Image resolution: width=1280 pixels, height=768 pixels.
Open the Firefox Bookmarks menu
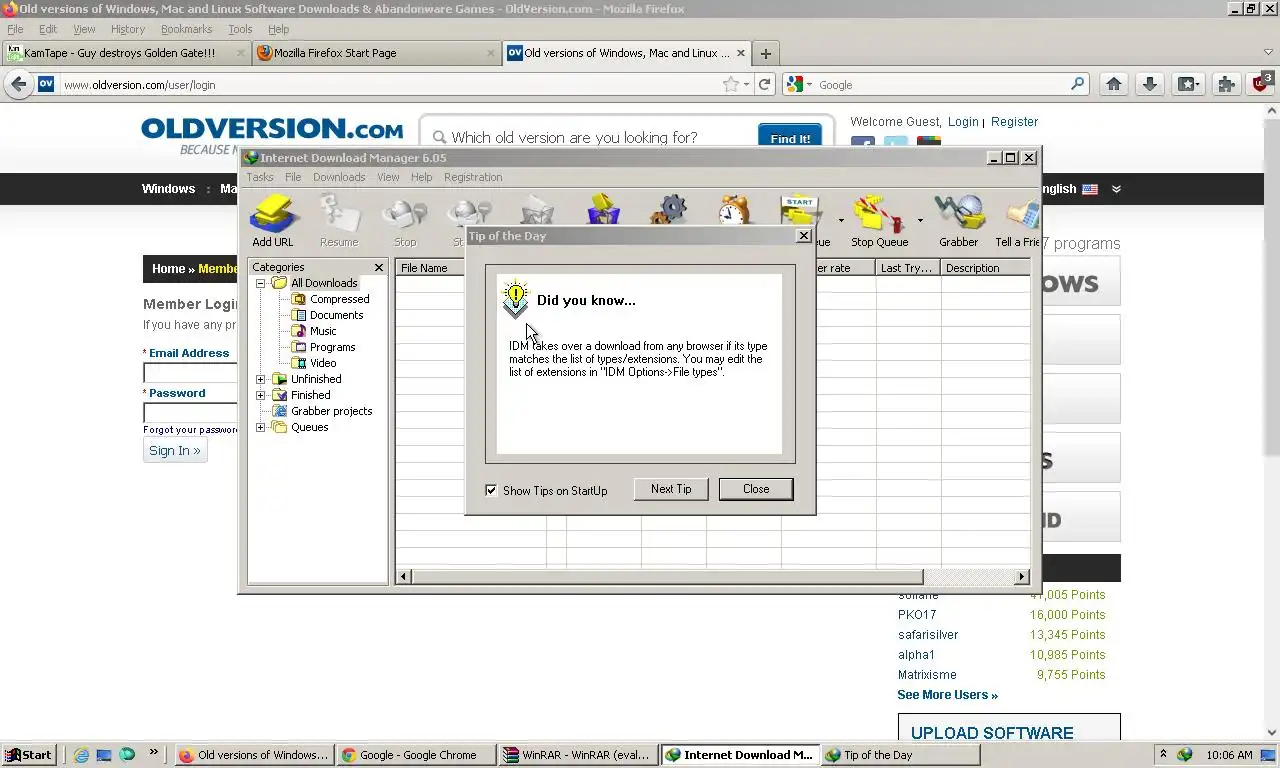[186, 29]
